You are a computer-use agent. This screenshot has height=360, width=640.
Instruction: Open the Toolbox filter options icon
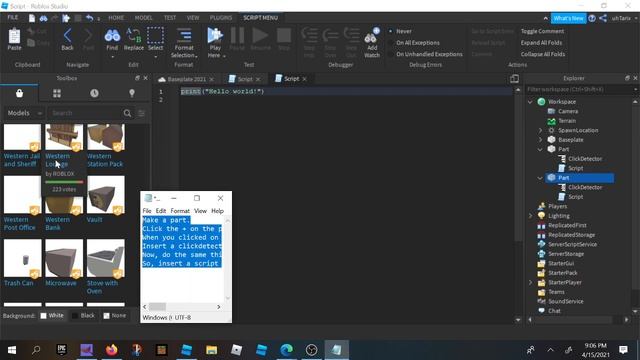(x=142, y=113)
